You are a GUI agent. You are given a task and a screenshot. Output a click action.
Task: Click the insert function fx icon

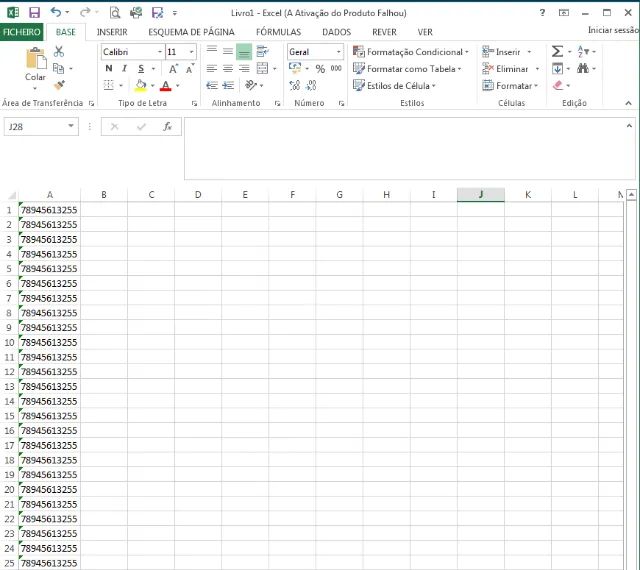click(x=168, y=127)
